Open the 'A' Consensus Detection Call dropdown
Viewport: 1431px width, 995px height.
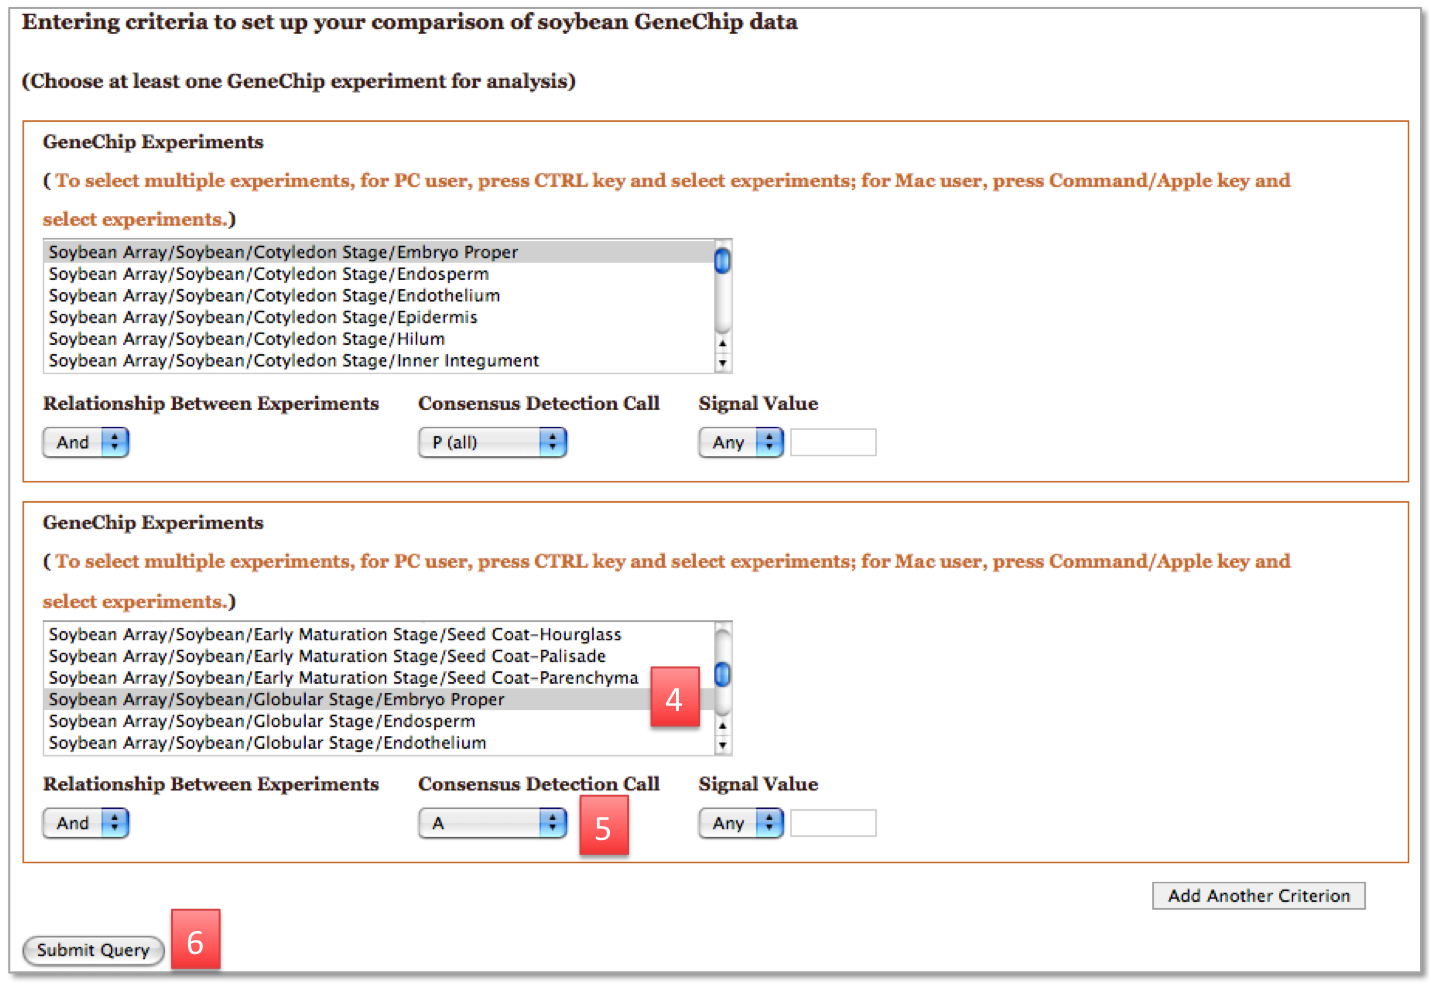click(x=492, y=823)
